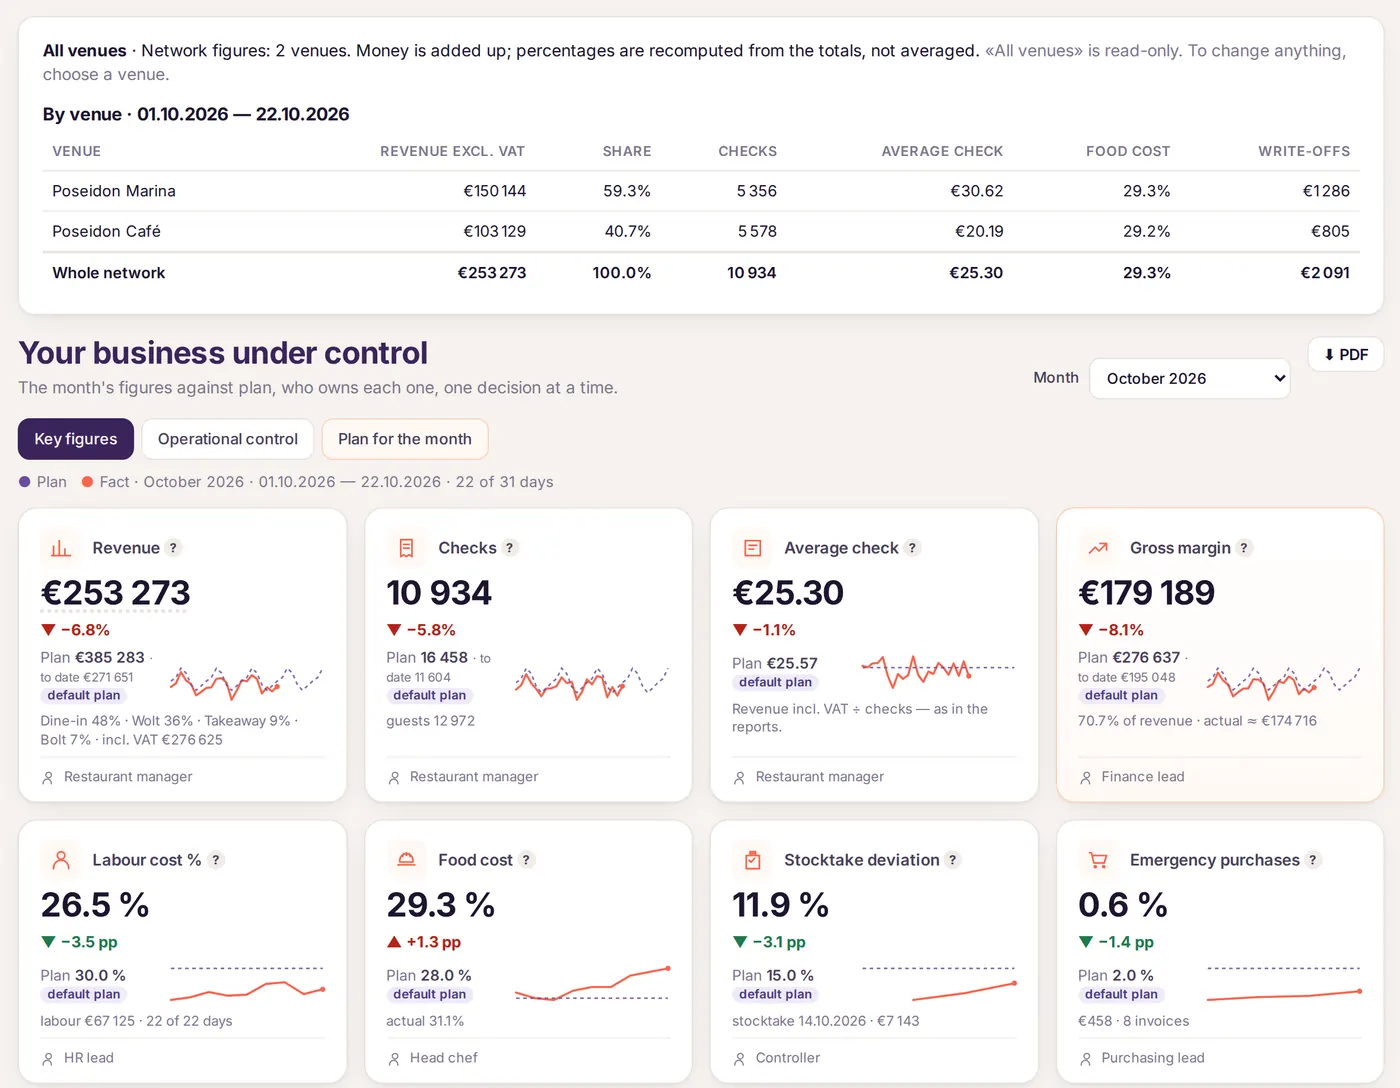This screenshot has width=1400, height=1088.
Task: Click the Controller owner label
Action: (x=788, y=1058)
